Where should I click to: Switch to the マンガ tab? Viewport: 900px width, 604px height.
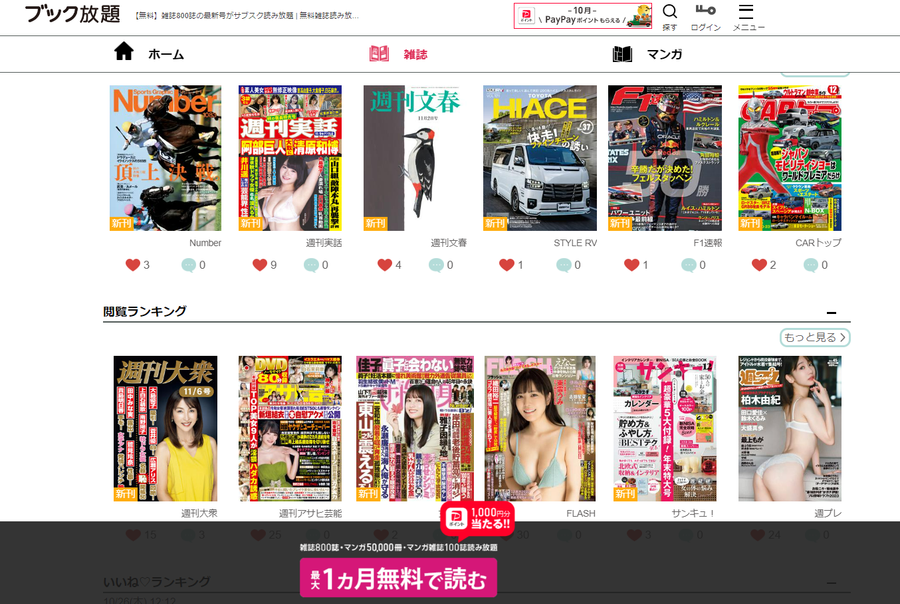click(664, 54)
